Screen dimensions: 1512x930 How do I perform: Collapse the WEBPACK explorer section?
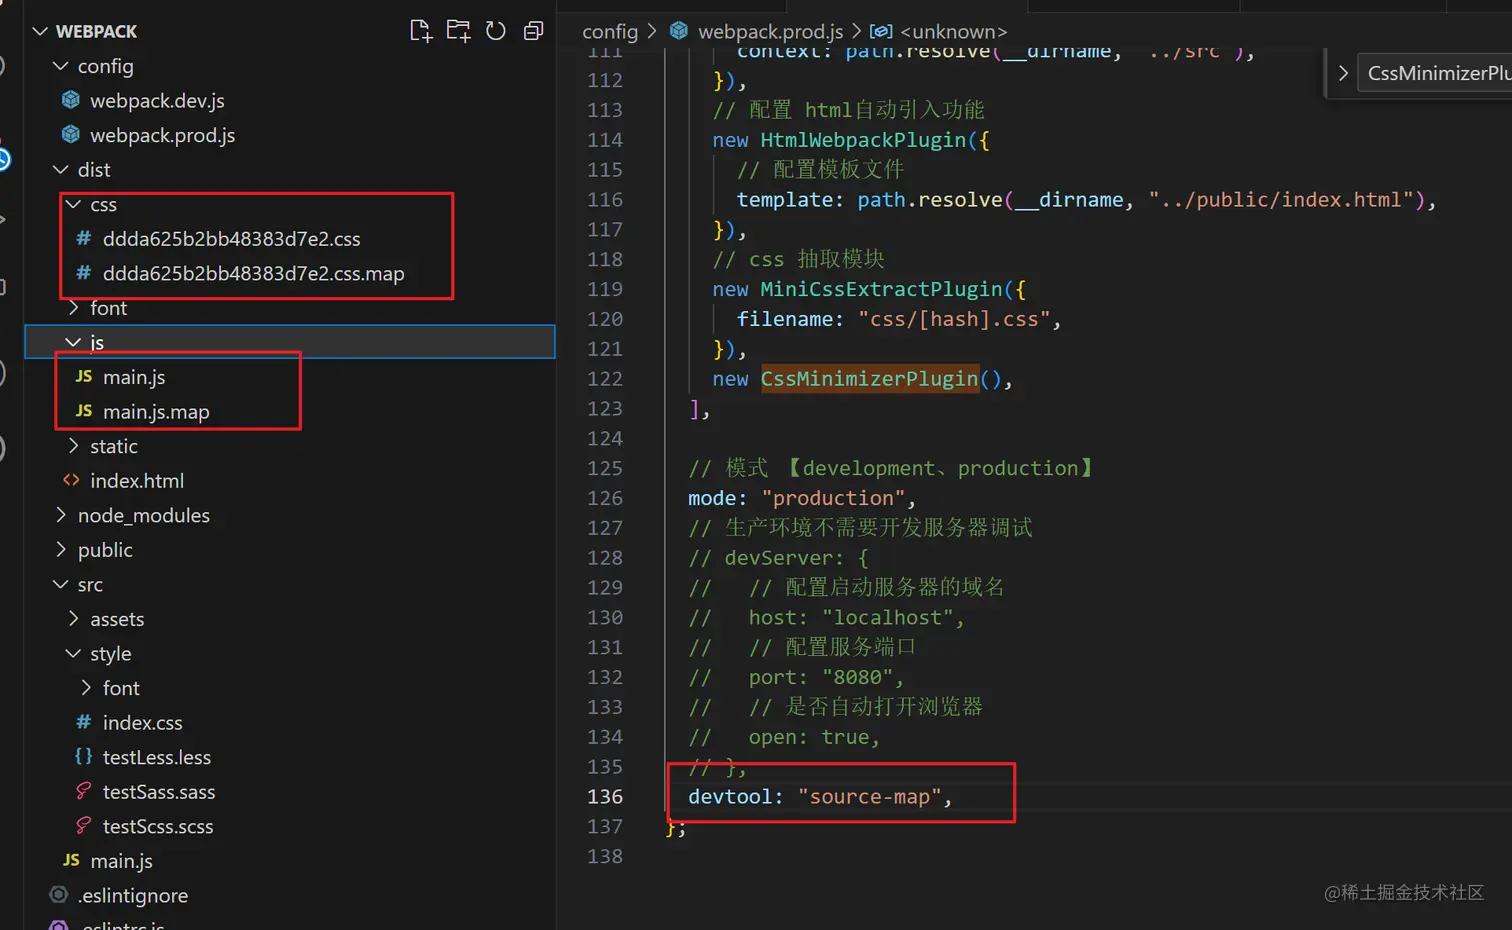click(40, 31)
